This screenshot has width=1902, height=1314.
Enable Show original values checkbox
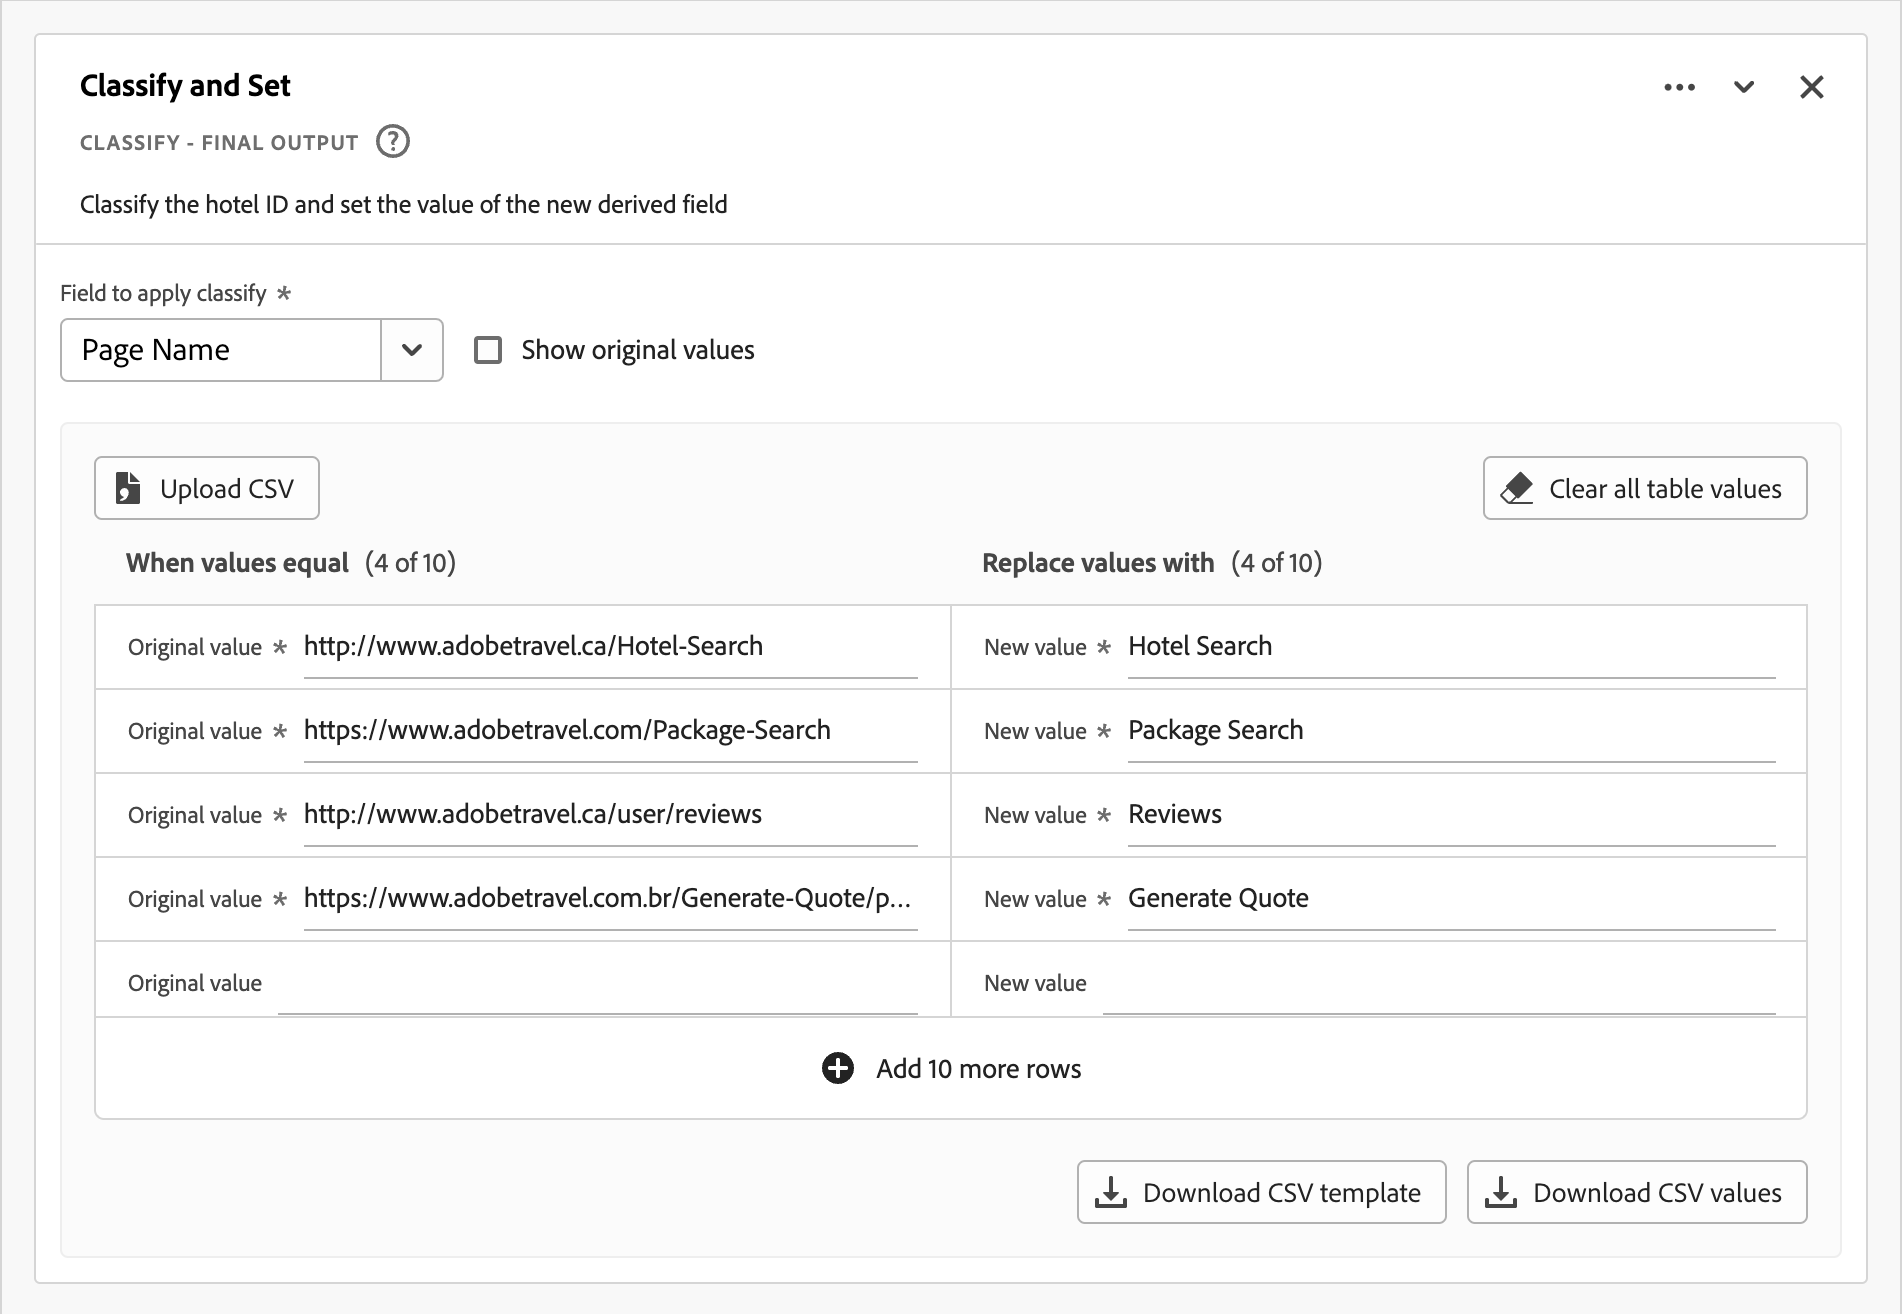488,350
